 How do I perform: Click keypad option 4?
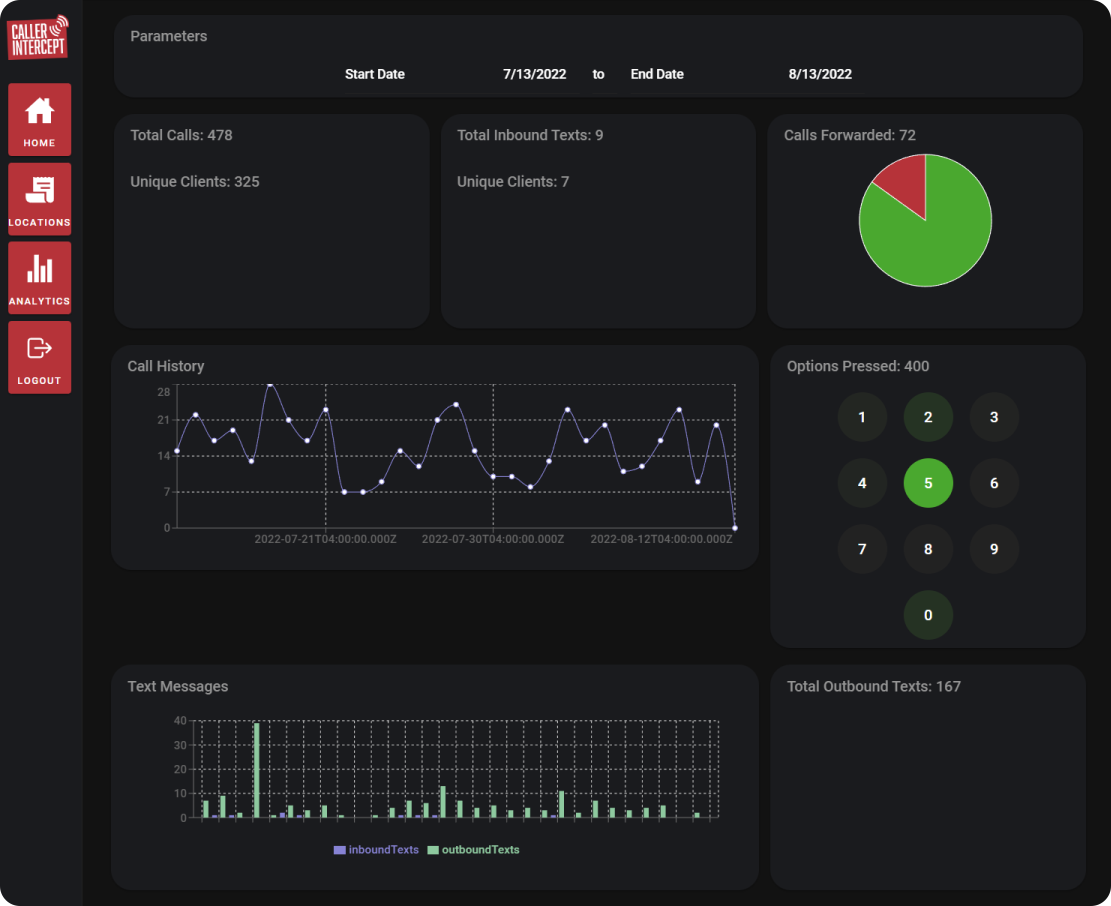pos(862,483)
